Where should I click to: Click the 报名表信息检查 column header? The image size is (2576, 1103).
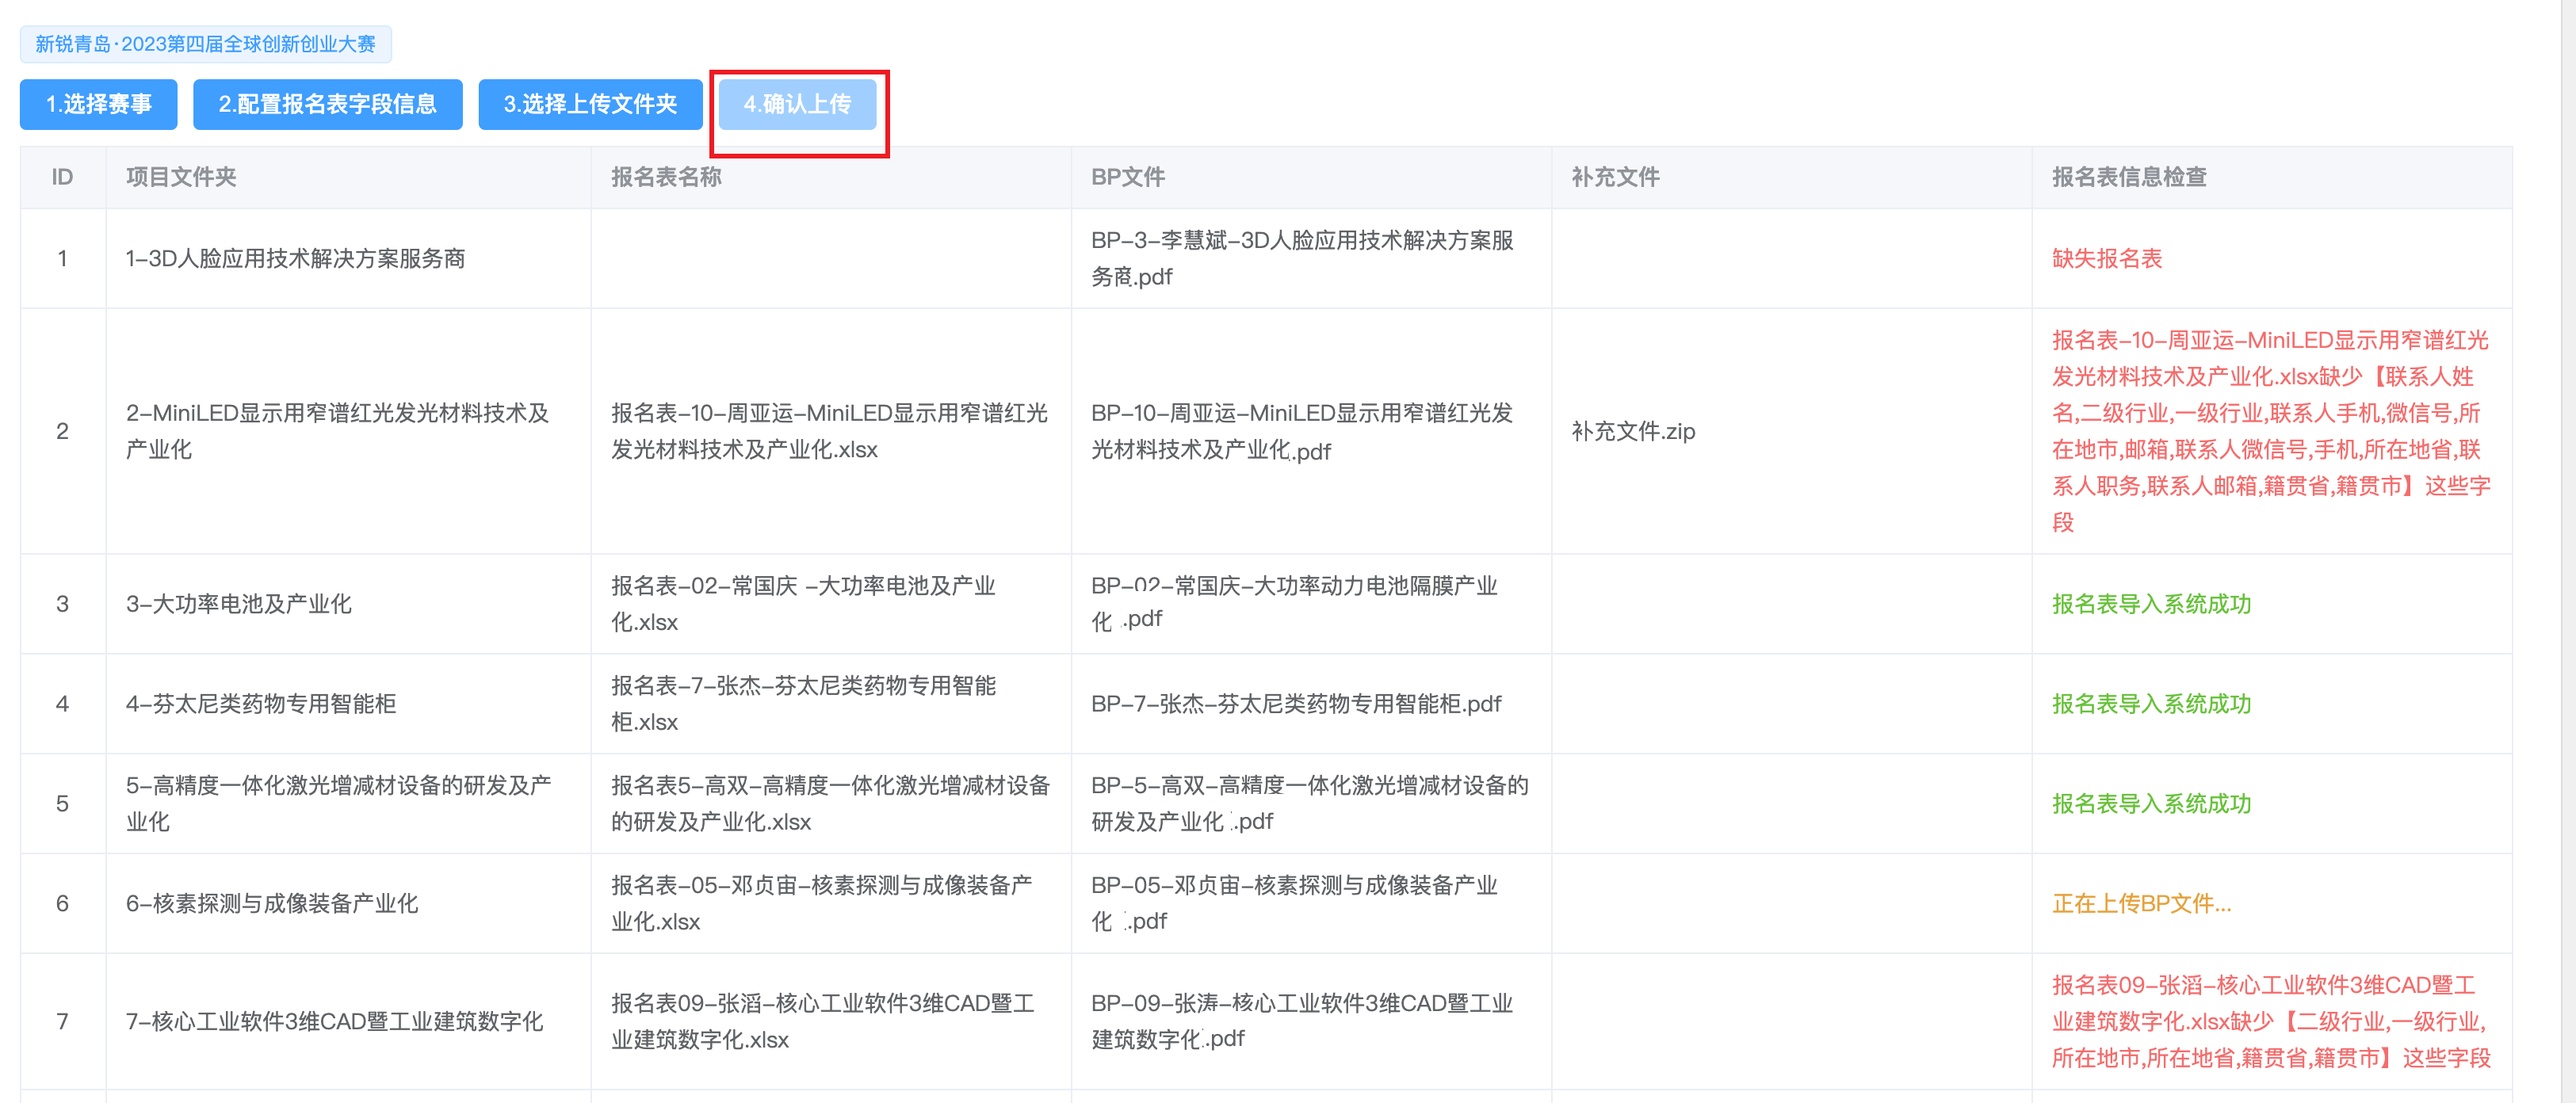[x=2128, y=177]
